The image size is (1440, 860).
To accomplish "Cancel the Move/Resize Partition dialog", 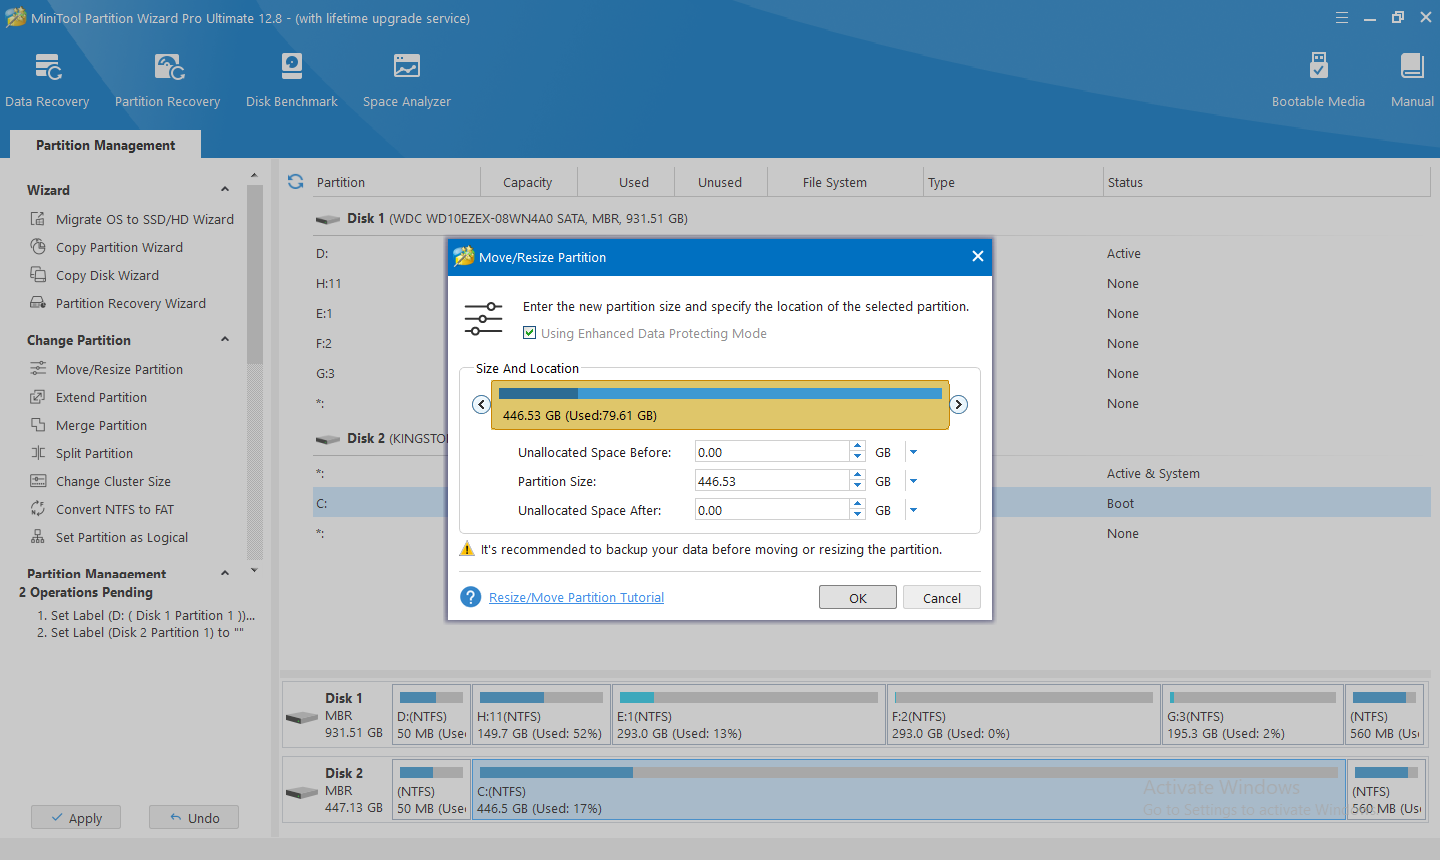I will point(942,597).
